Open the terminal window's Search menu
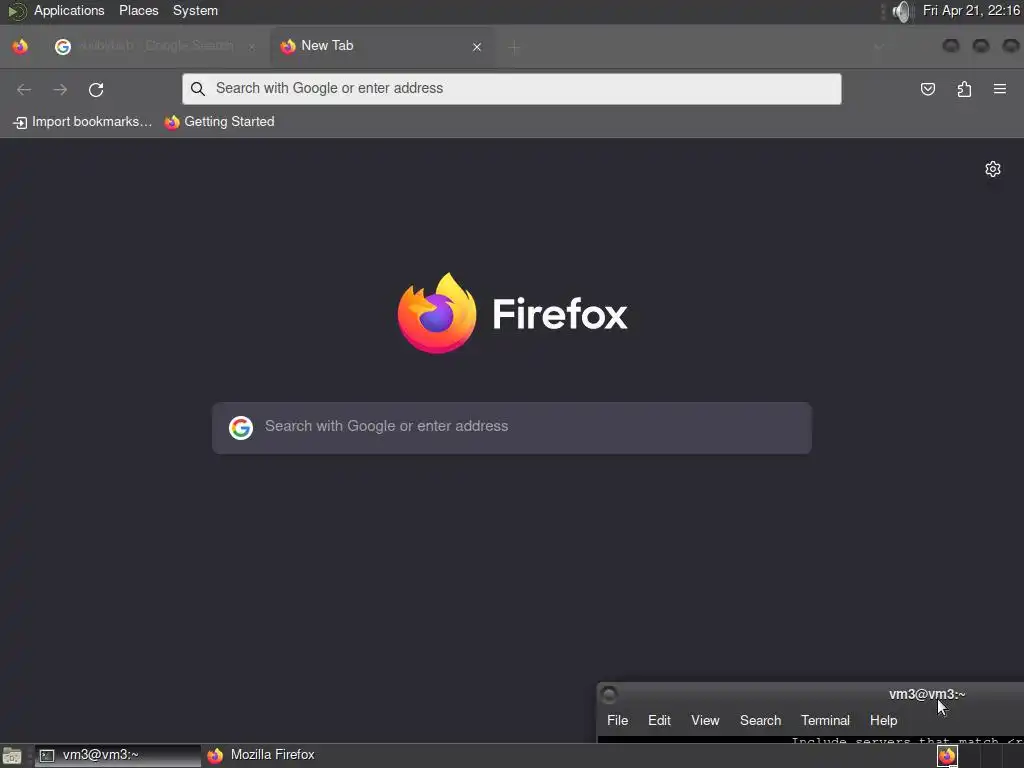This screenshot has height=768, width=1024. coord(760,720)
